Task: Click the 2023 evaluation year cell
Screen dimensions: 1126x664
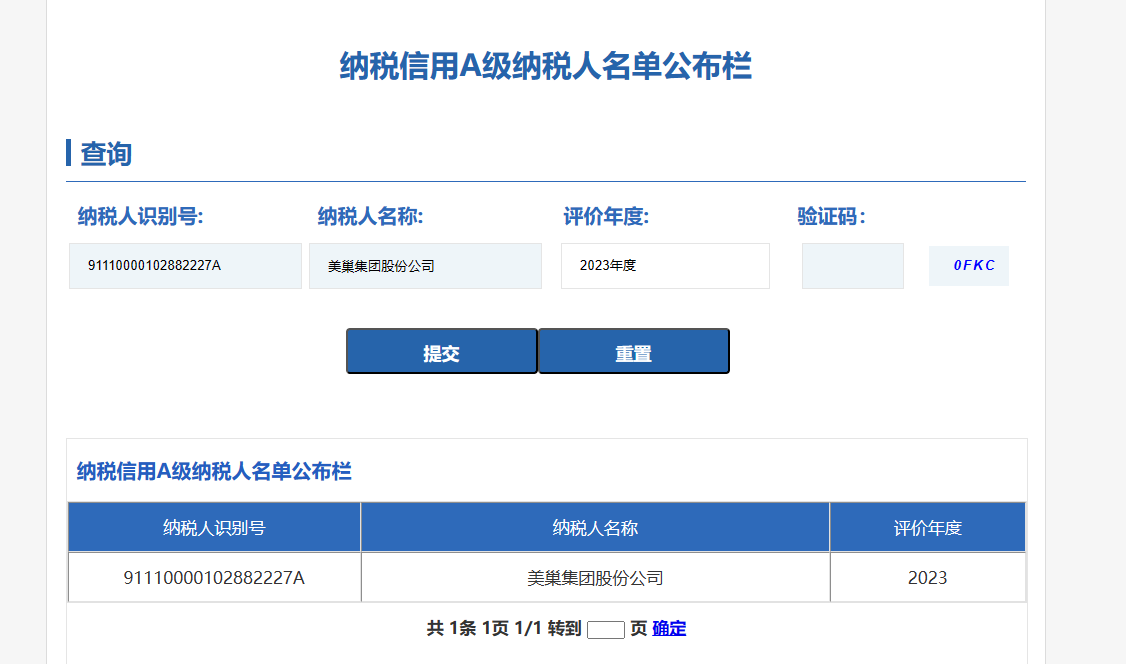Action: pyautogui.click(x=927, y=577)
